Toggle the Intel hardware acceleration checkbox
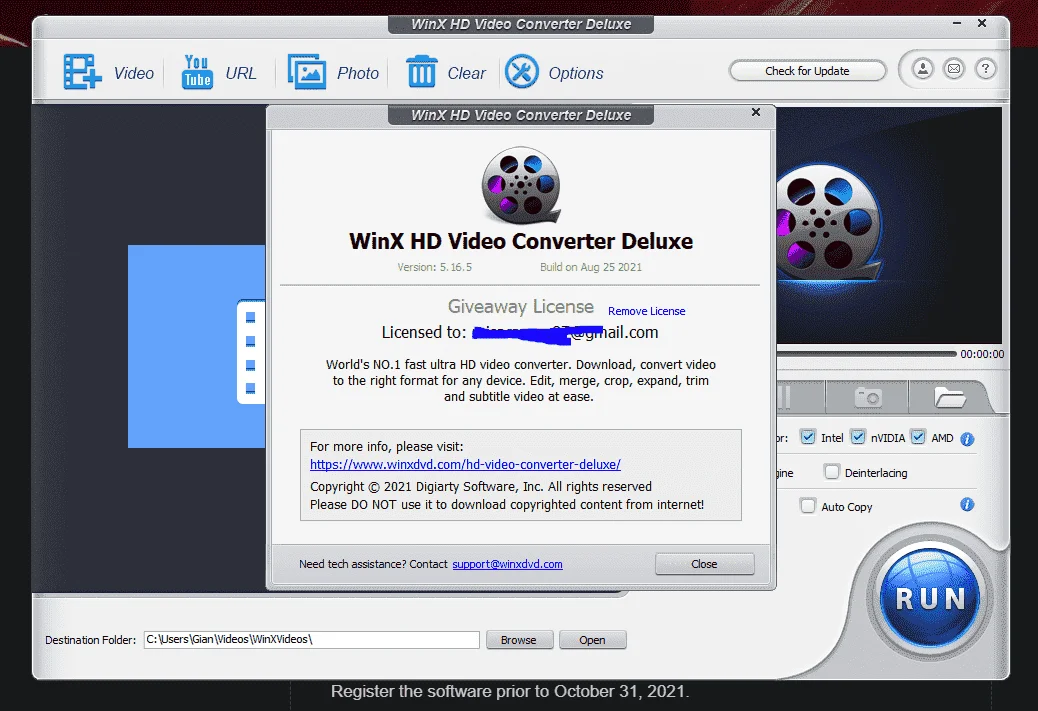 tap(808, 438)
